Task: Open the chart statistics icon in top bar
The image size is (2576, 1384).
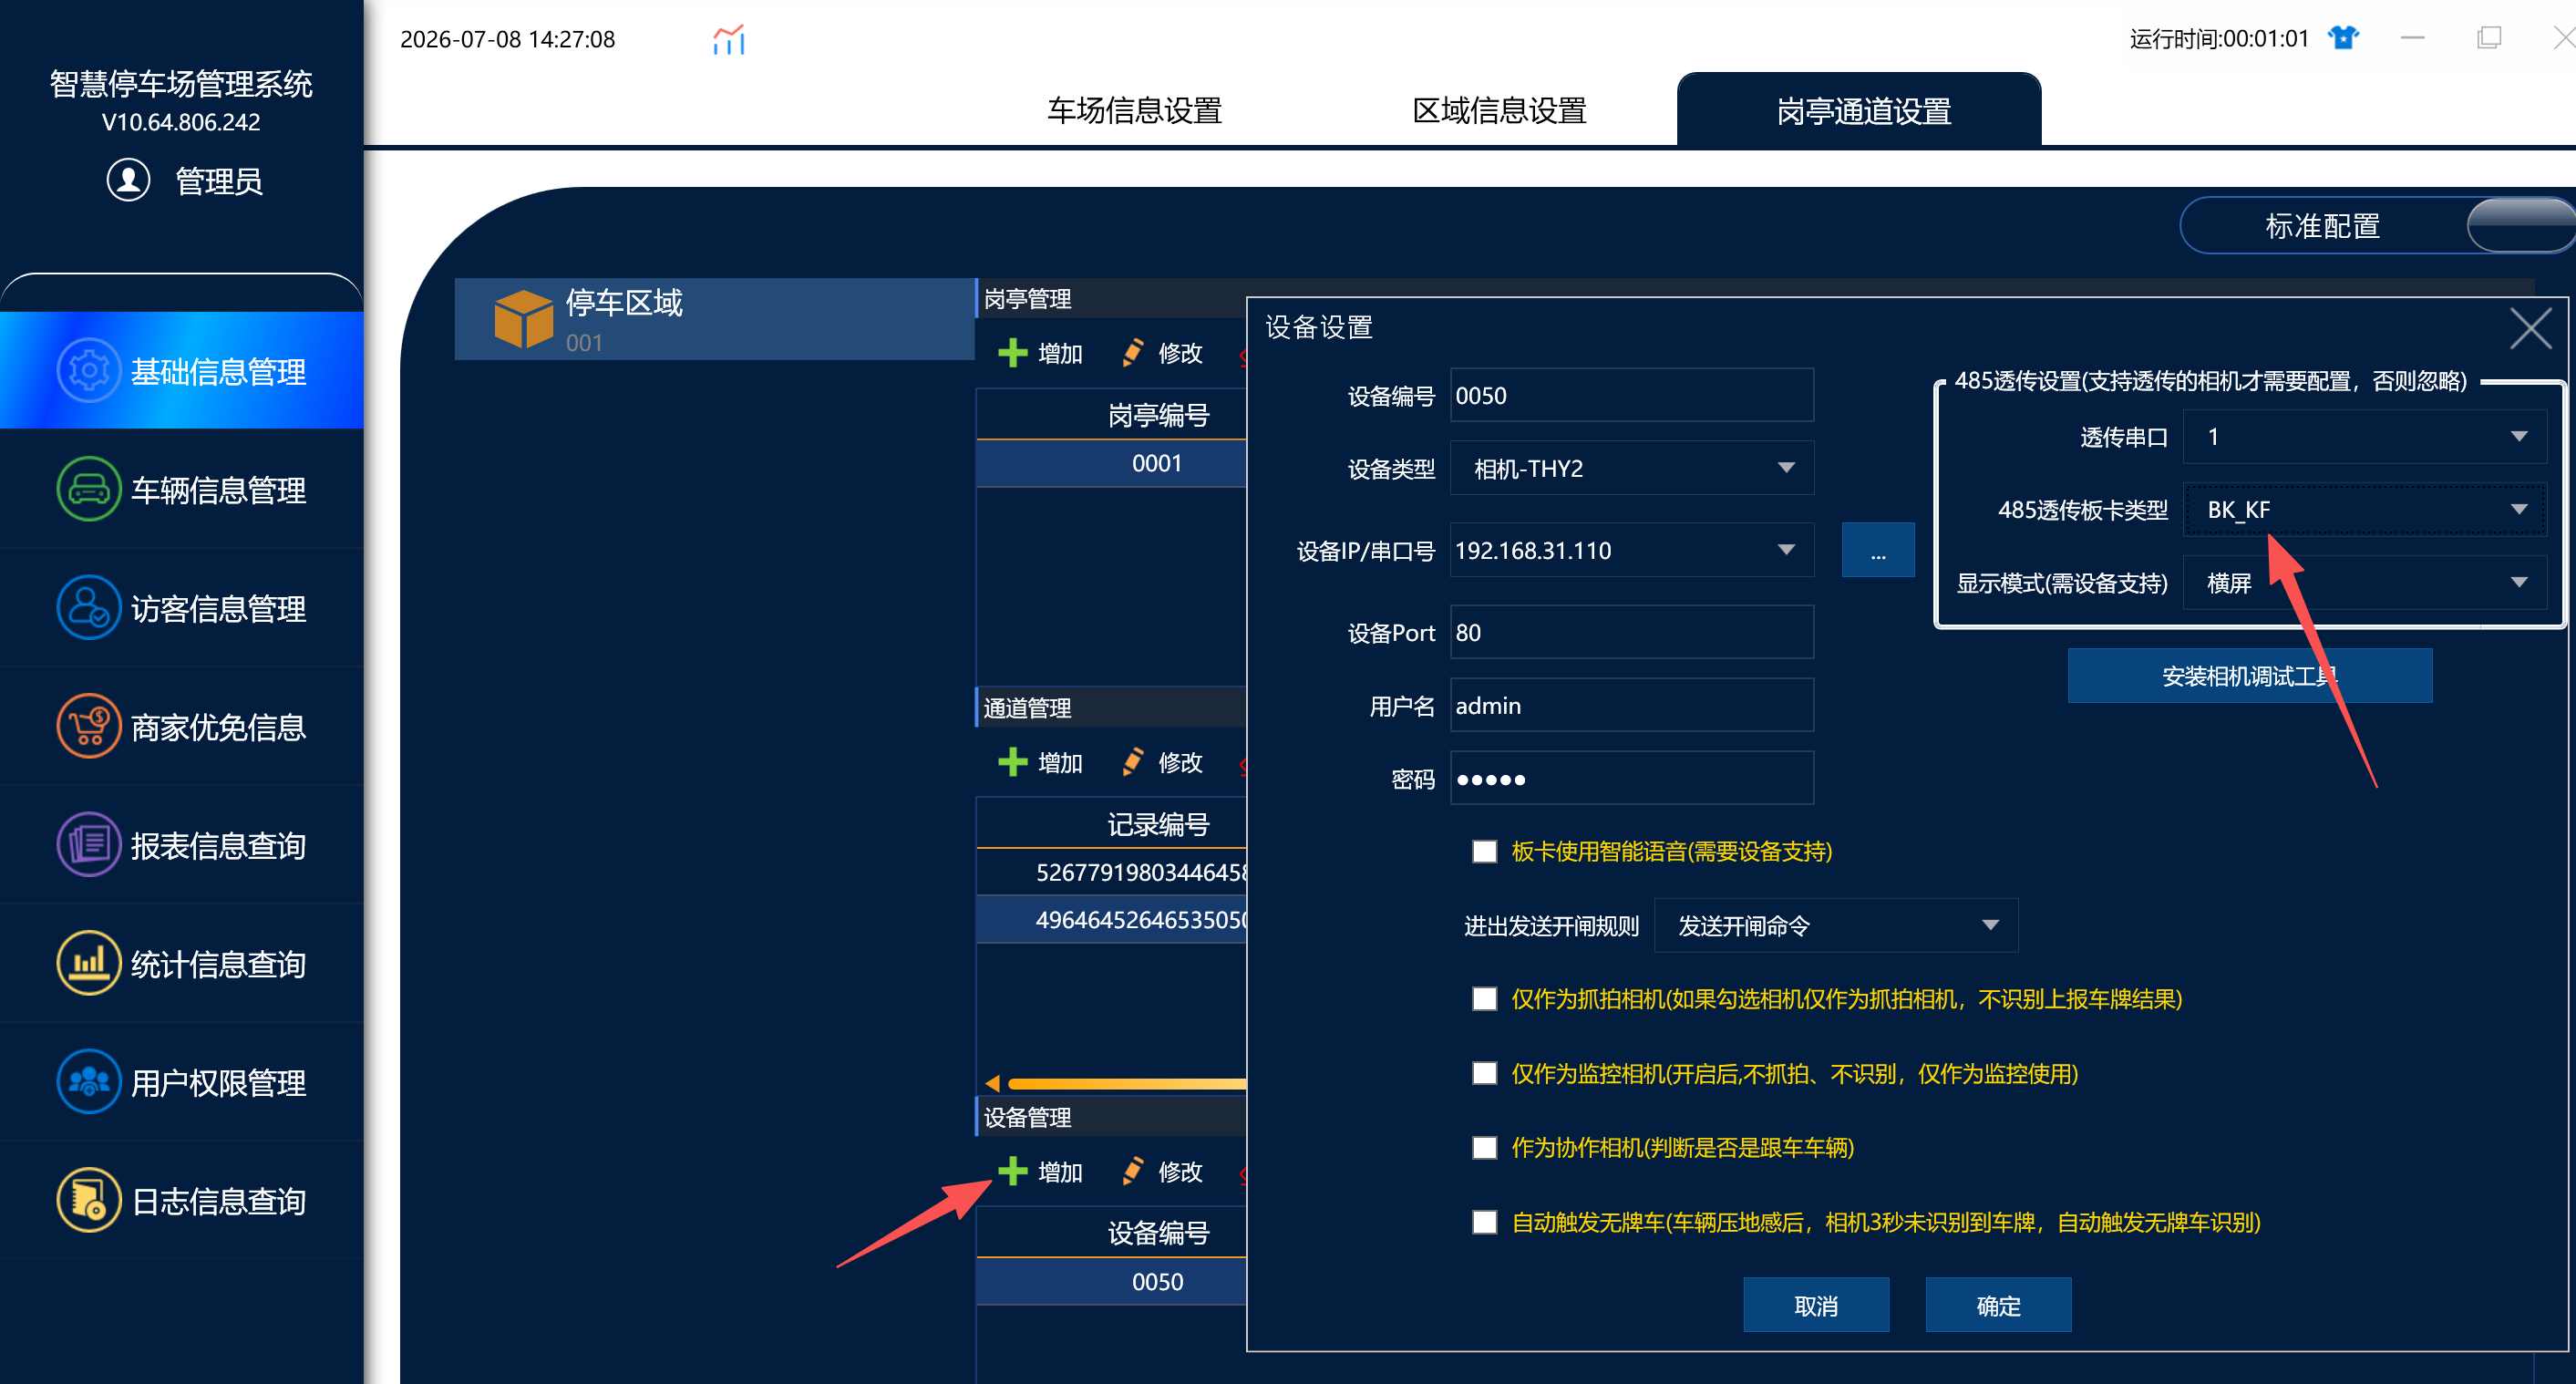Action: [729, 40]
